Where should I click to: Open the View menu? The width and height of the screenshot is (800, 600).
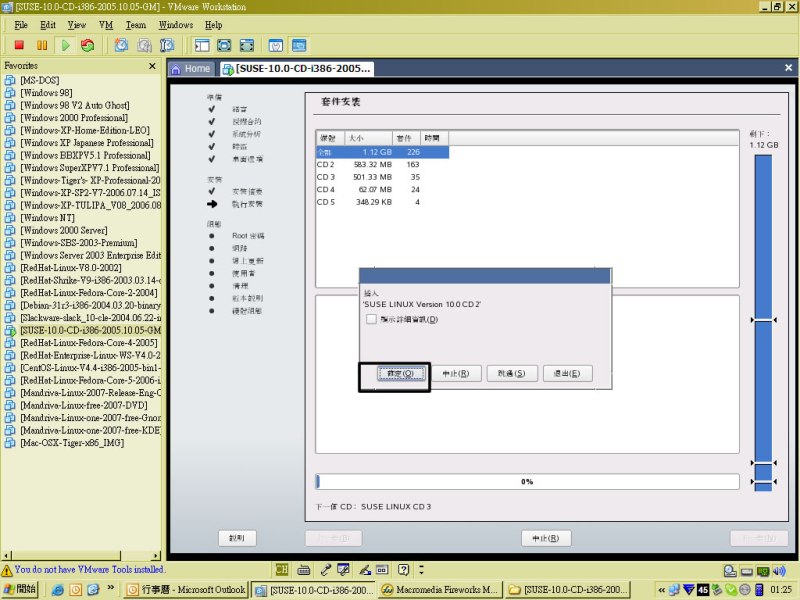pos(77,25)
